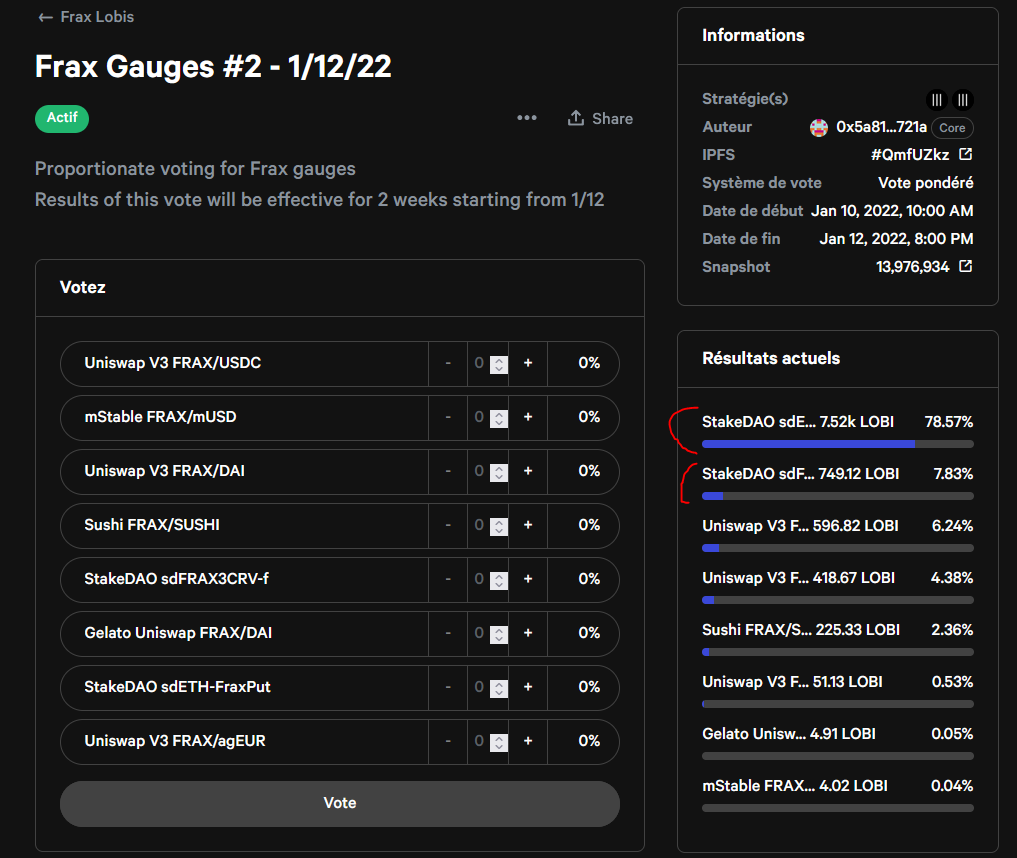This screenshot has width=1017, height=858.
Task: Click spinner arrows for mStable FRAX/mUSD
Action: (x=499, y=418)
